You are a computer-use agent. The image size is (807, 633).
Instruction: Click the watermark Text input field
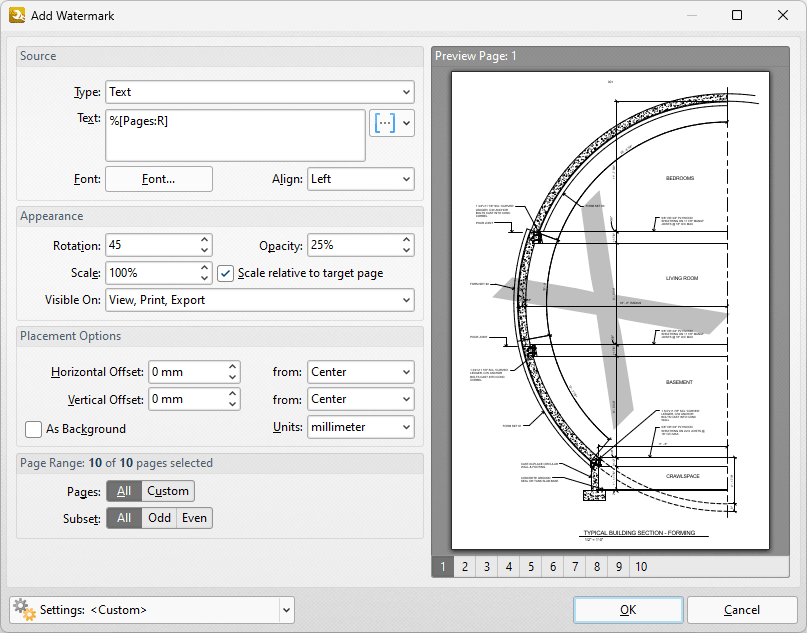point(235,135)
